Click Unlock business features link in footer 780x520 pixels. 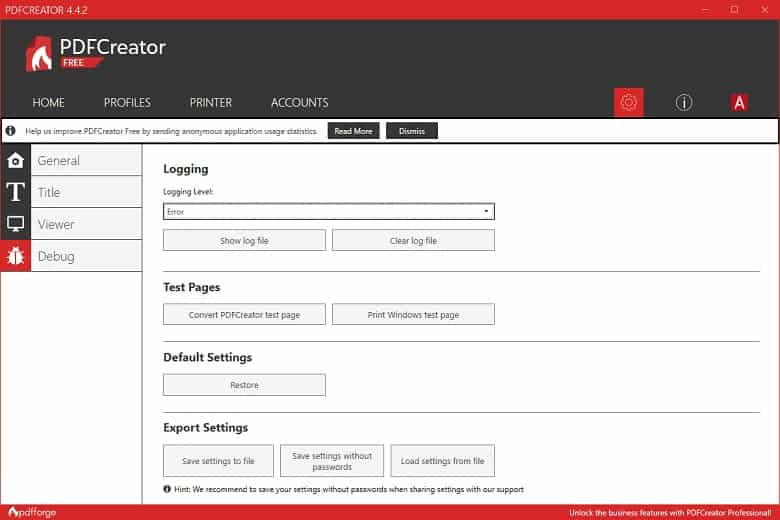[670, 513]
